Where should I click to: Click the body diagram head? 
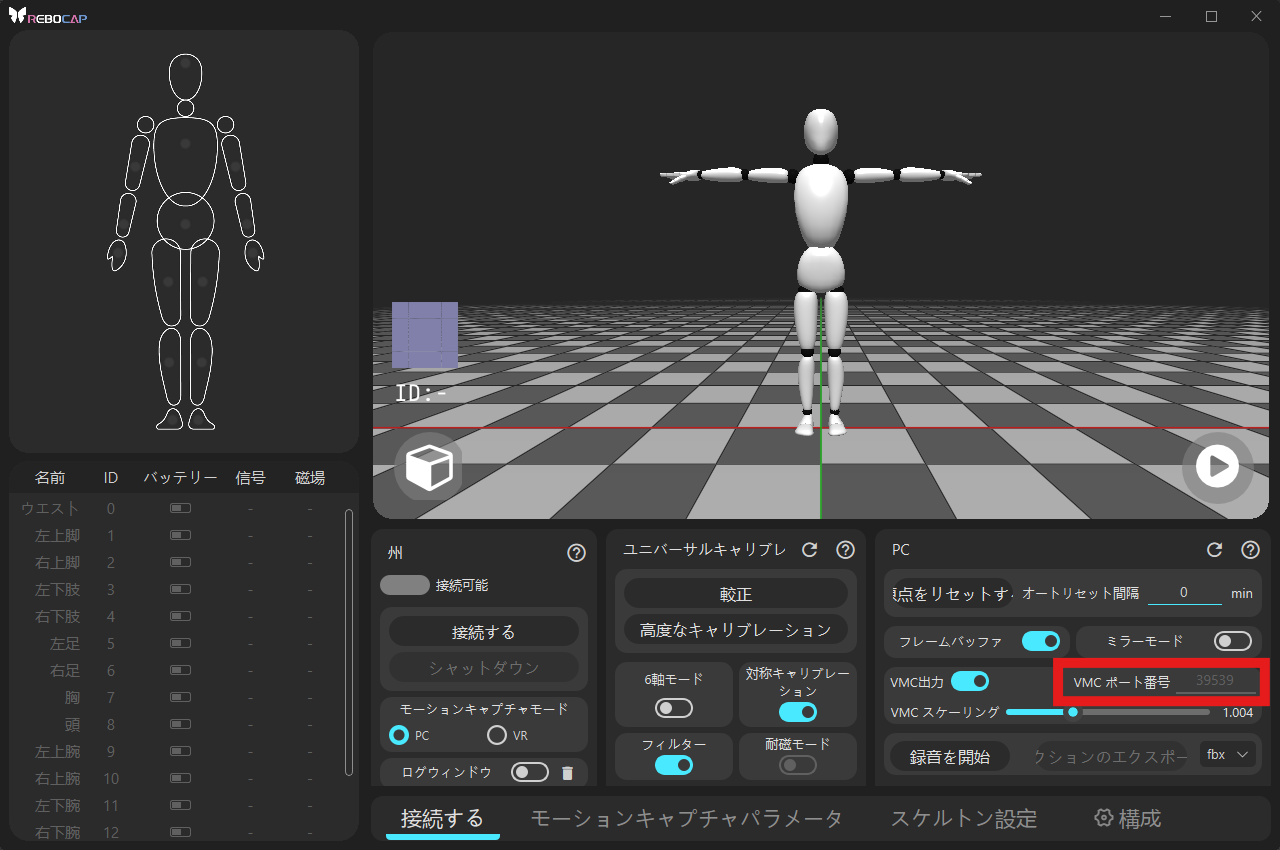click(186, 76)
